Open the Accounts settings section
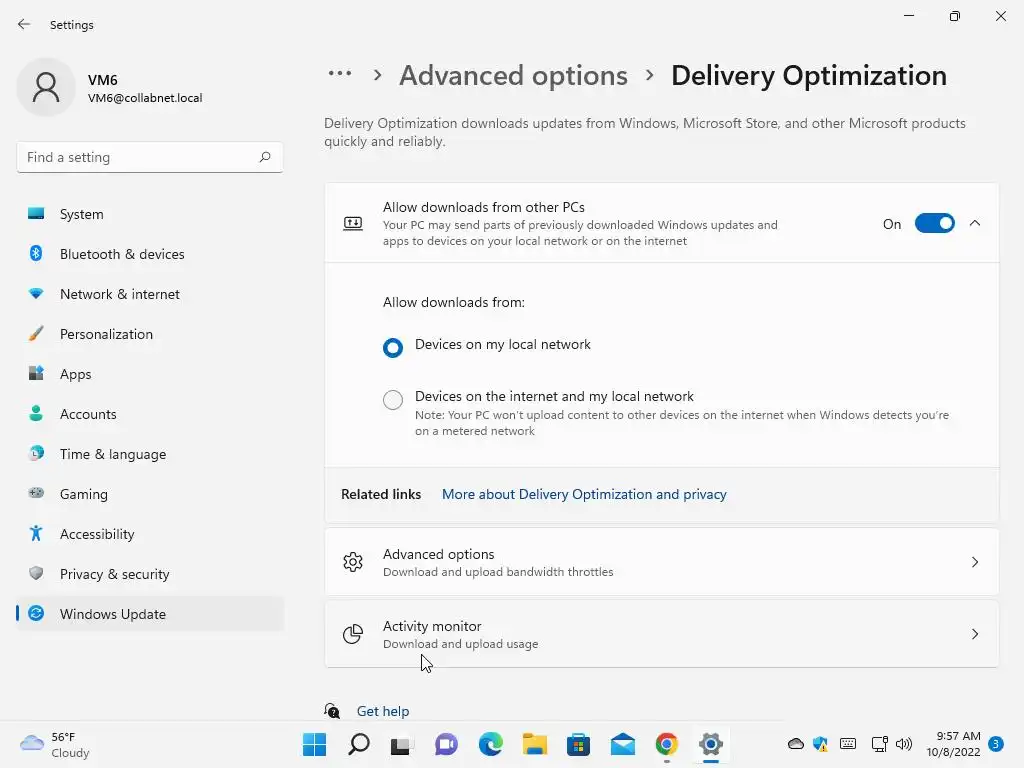Viewport: 1024px width, 768px height. [x=88, y=414]
